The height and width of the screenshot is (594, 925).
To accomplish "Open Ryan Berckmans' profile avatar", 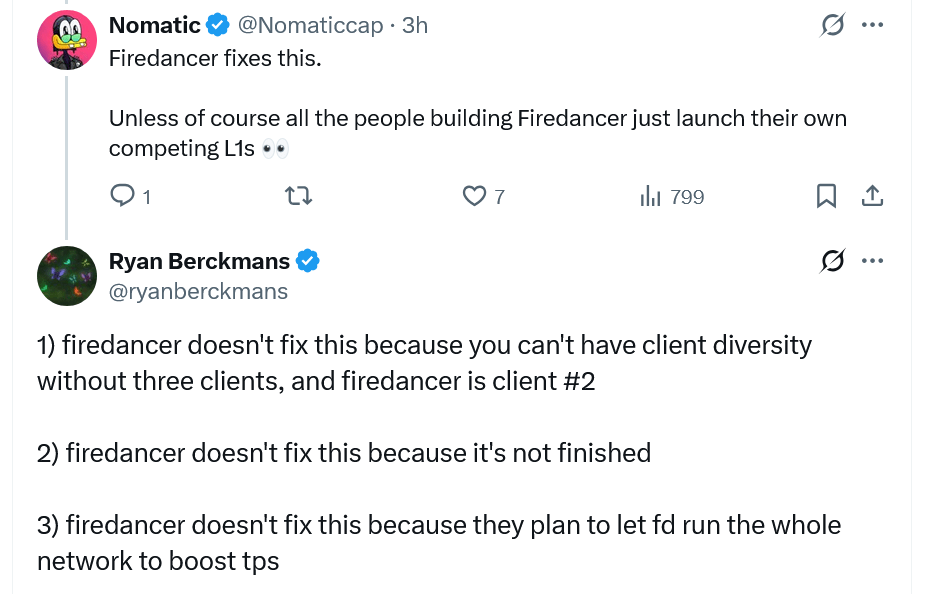I will click(x=66, y=275).
